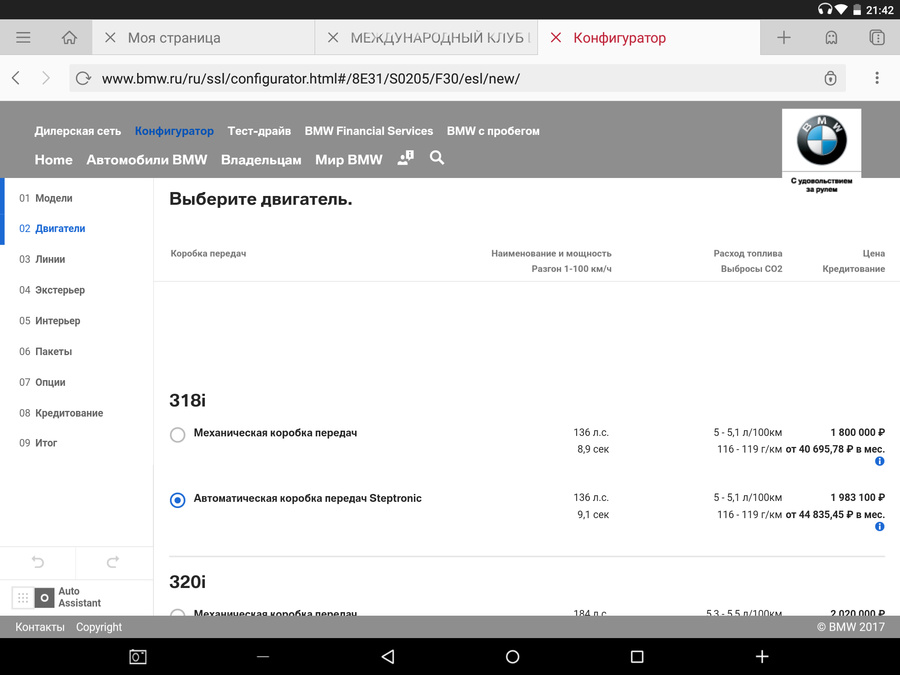Open the Автомобили BMW menu

[x=146, y=160]
